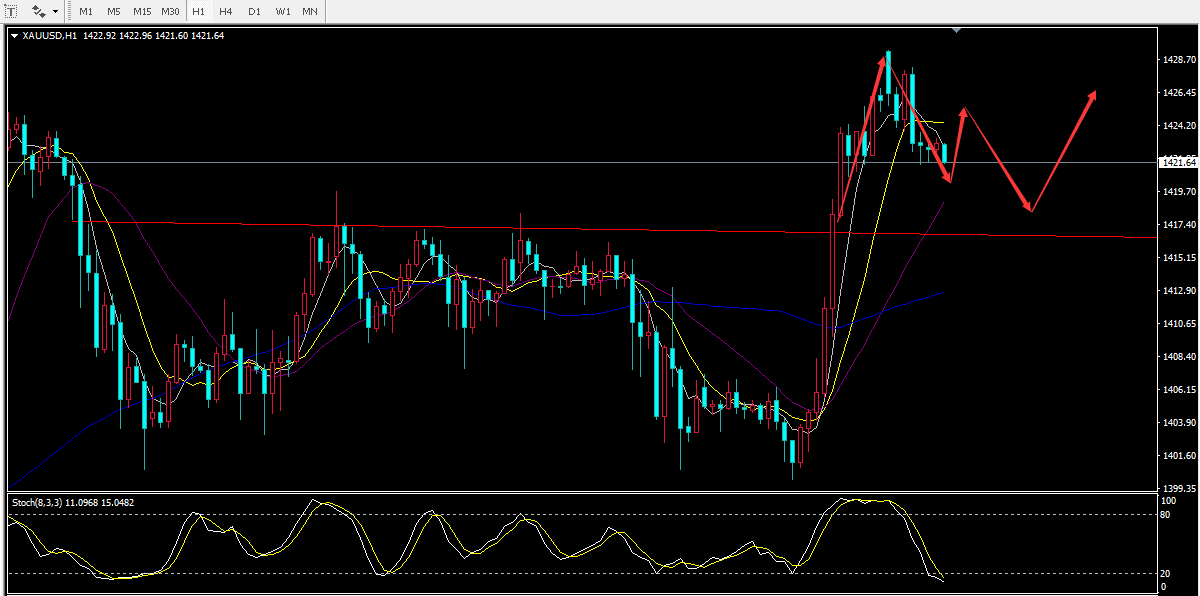Switch chart to M1 timeframe
Image resolution: width=1200 pixels, height=596 pixels.
click(x=86, y=12)
